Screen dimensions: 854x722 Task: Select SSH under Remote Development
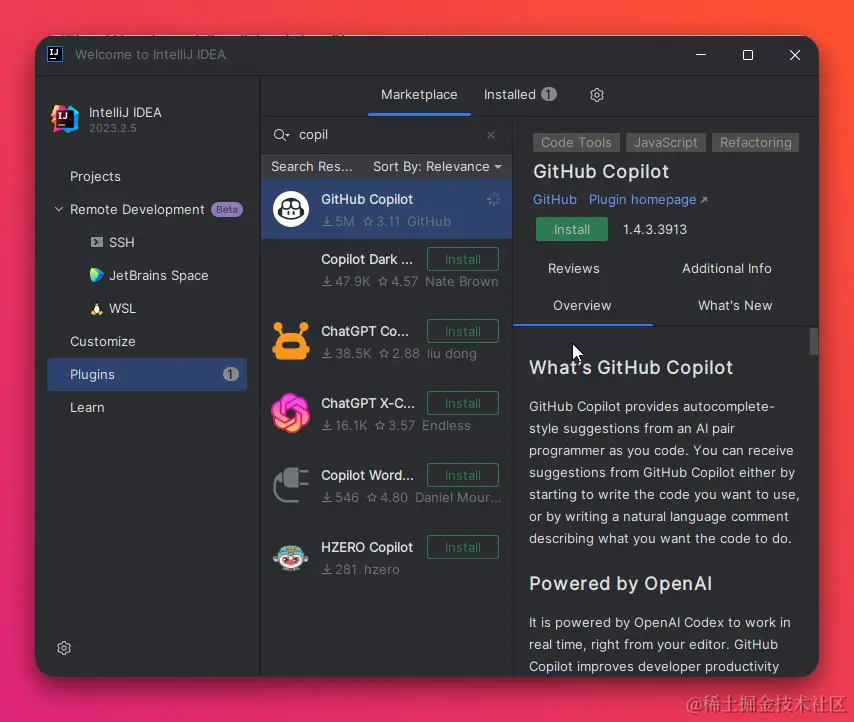[121, 242]
